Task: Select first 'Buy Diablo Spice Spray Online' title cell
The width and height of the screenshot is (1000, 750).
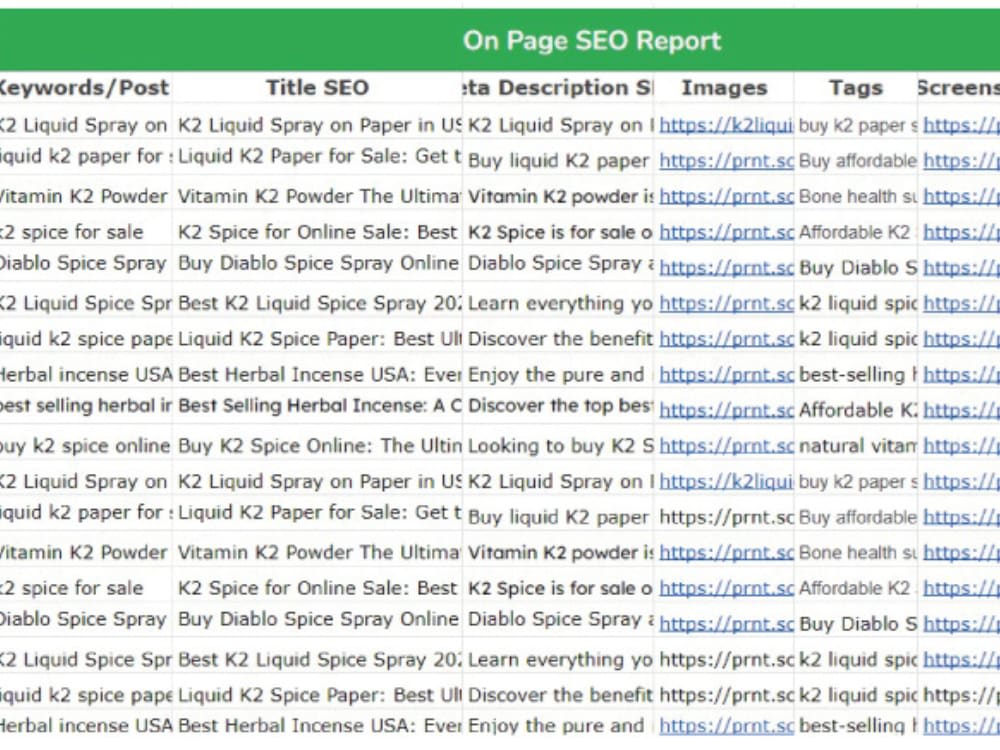Action: (317, 263)
